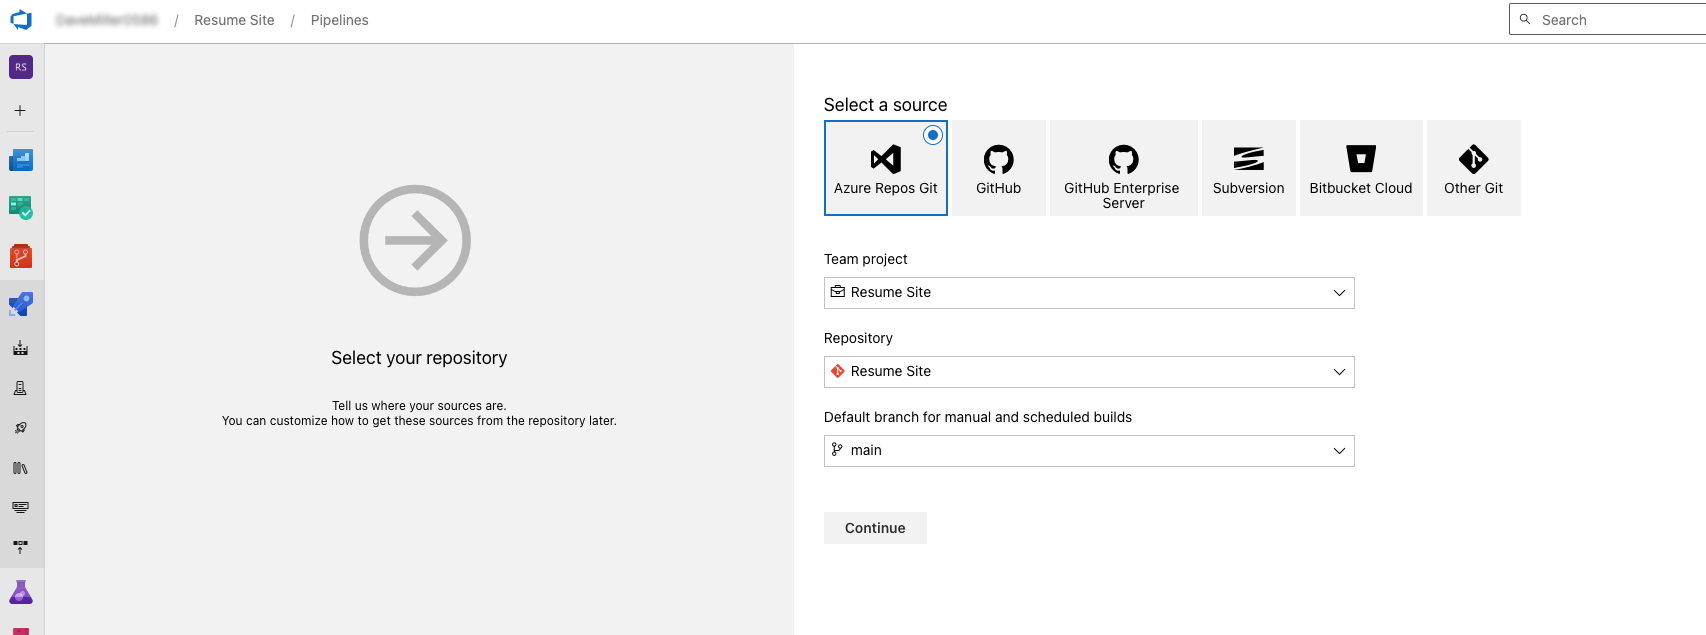Open the blue Pipelines rocket section
The height and width of the screenshot is (635, 1706).
[21, 304]
